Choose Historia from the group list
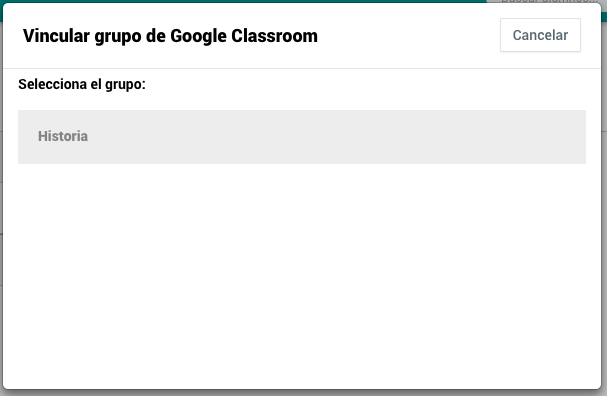The image size is (607, 396). tap(302, 137)
